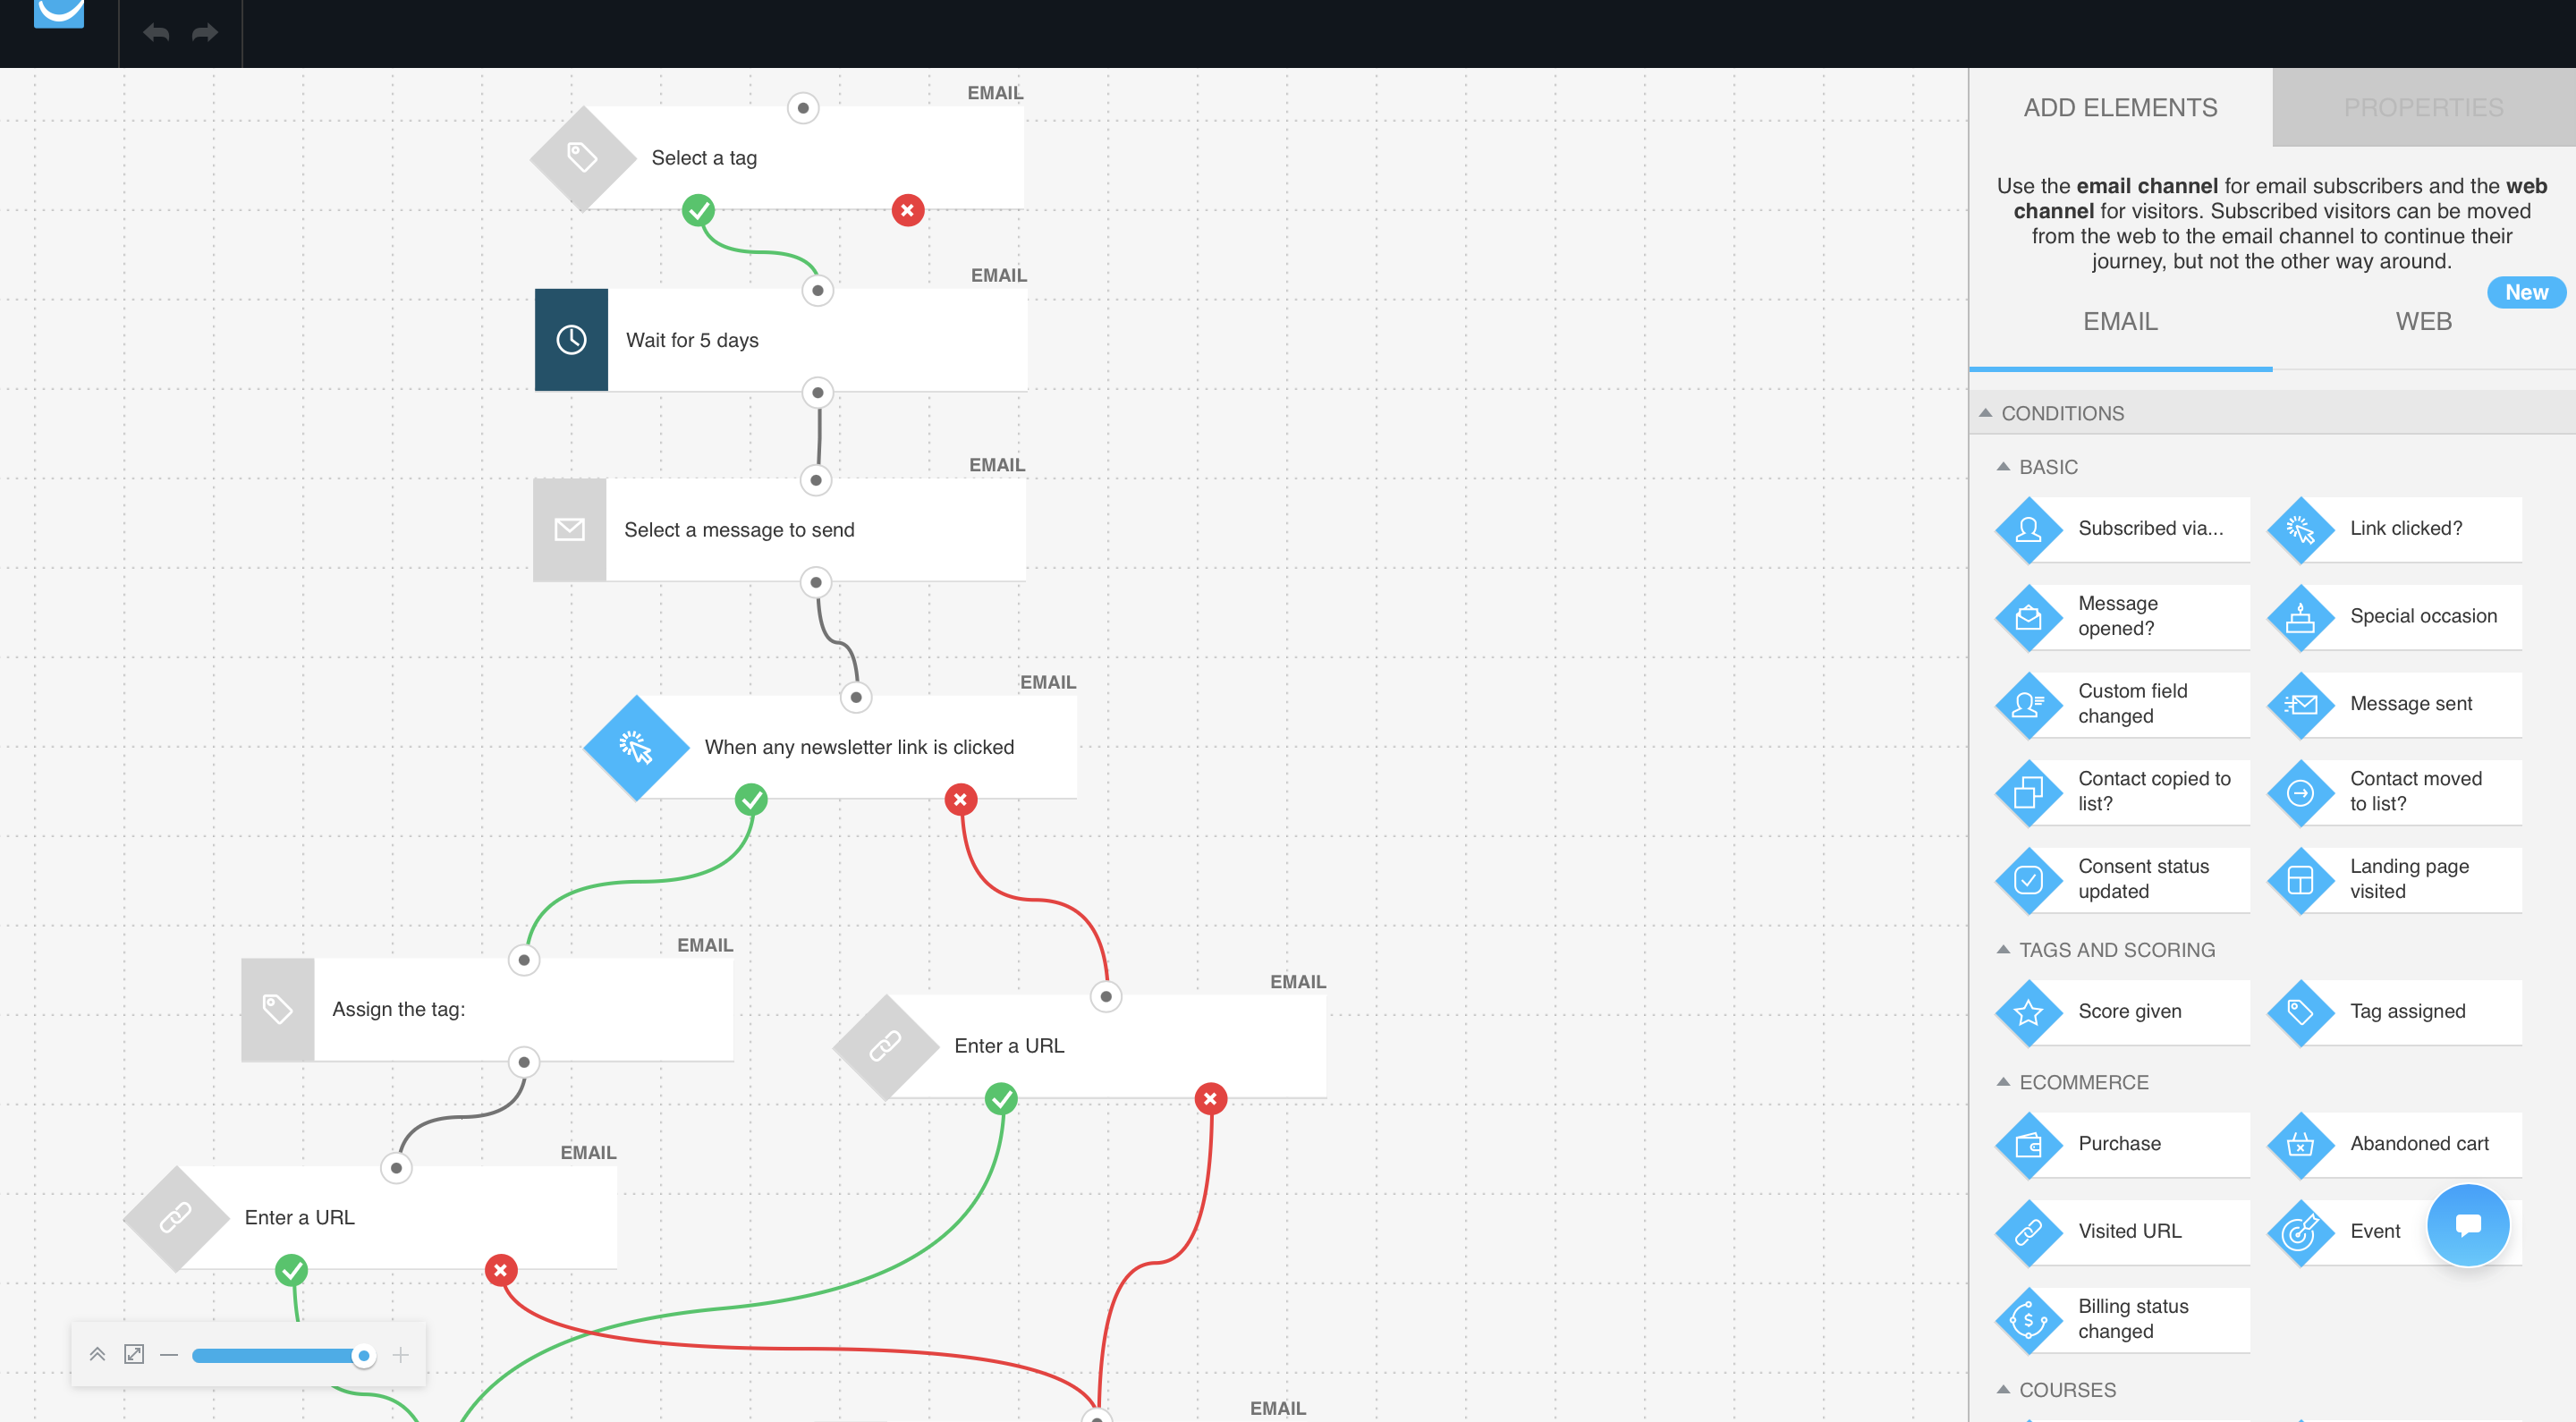Click green yes connector of newsletter link condition

point(751,800)
